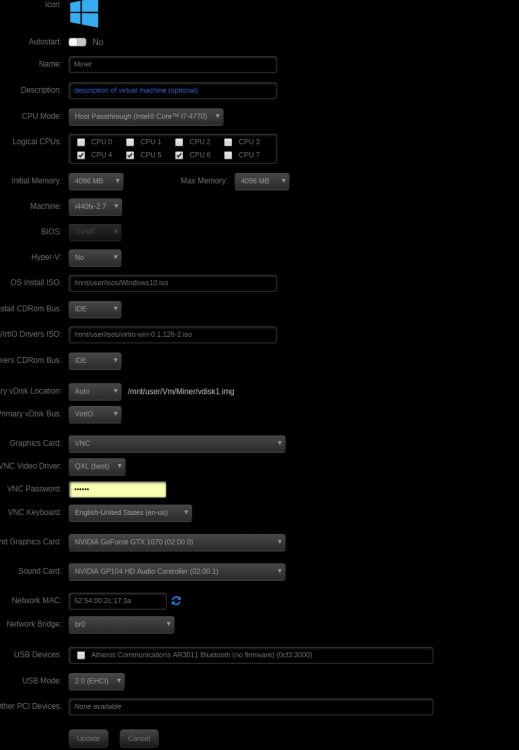This screenshot has width=519, height=750.
Task: Open the disabled BIOS OVMF dropdown
Action: coord(95,232)
